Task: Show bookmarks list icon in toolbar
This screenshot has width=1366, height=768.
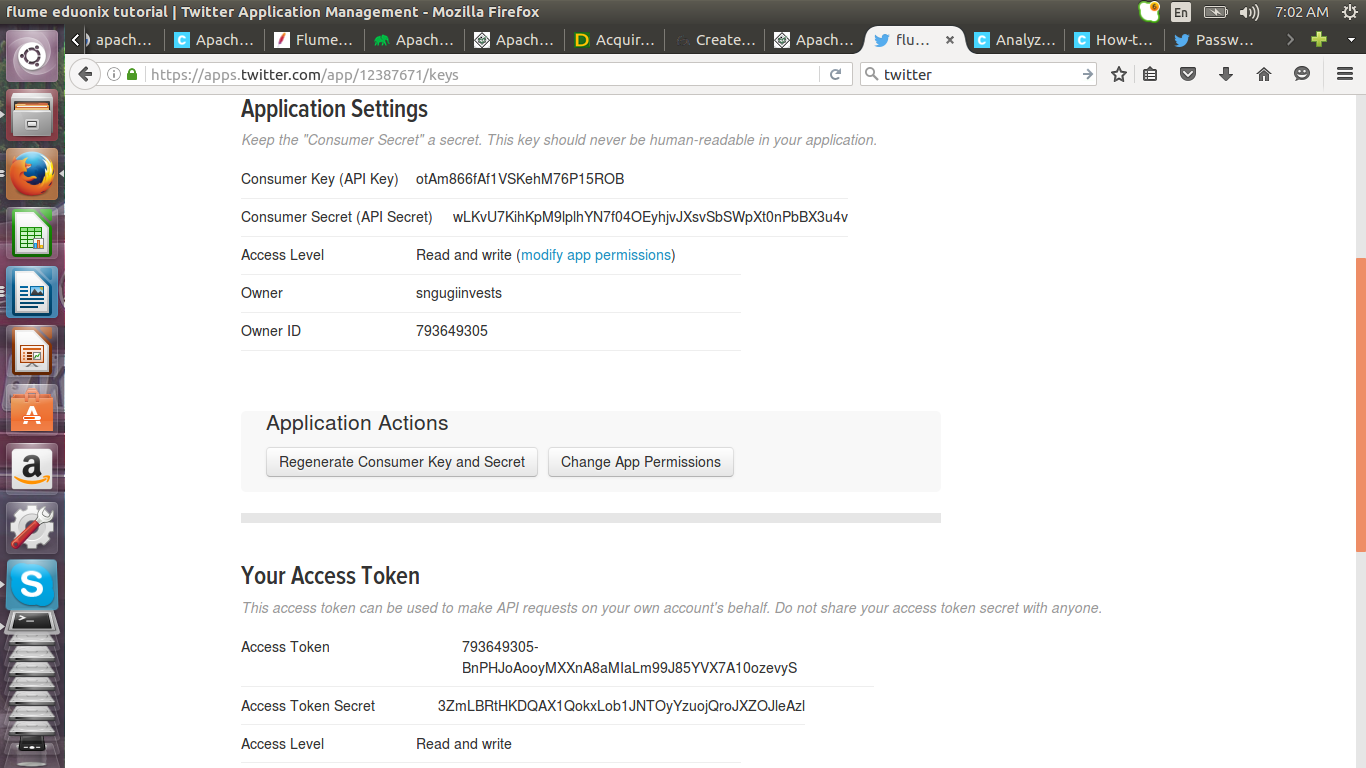Action: click(1150, 74)
